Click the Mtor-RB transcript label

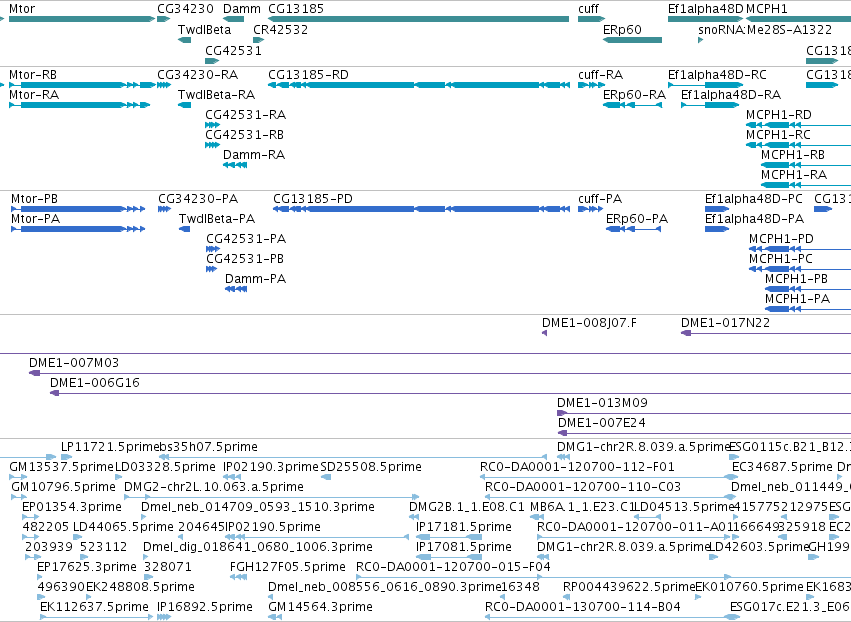tap(33, 75)
